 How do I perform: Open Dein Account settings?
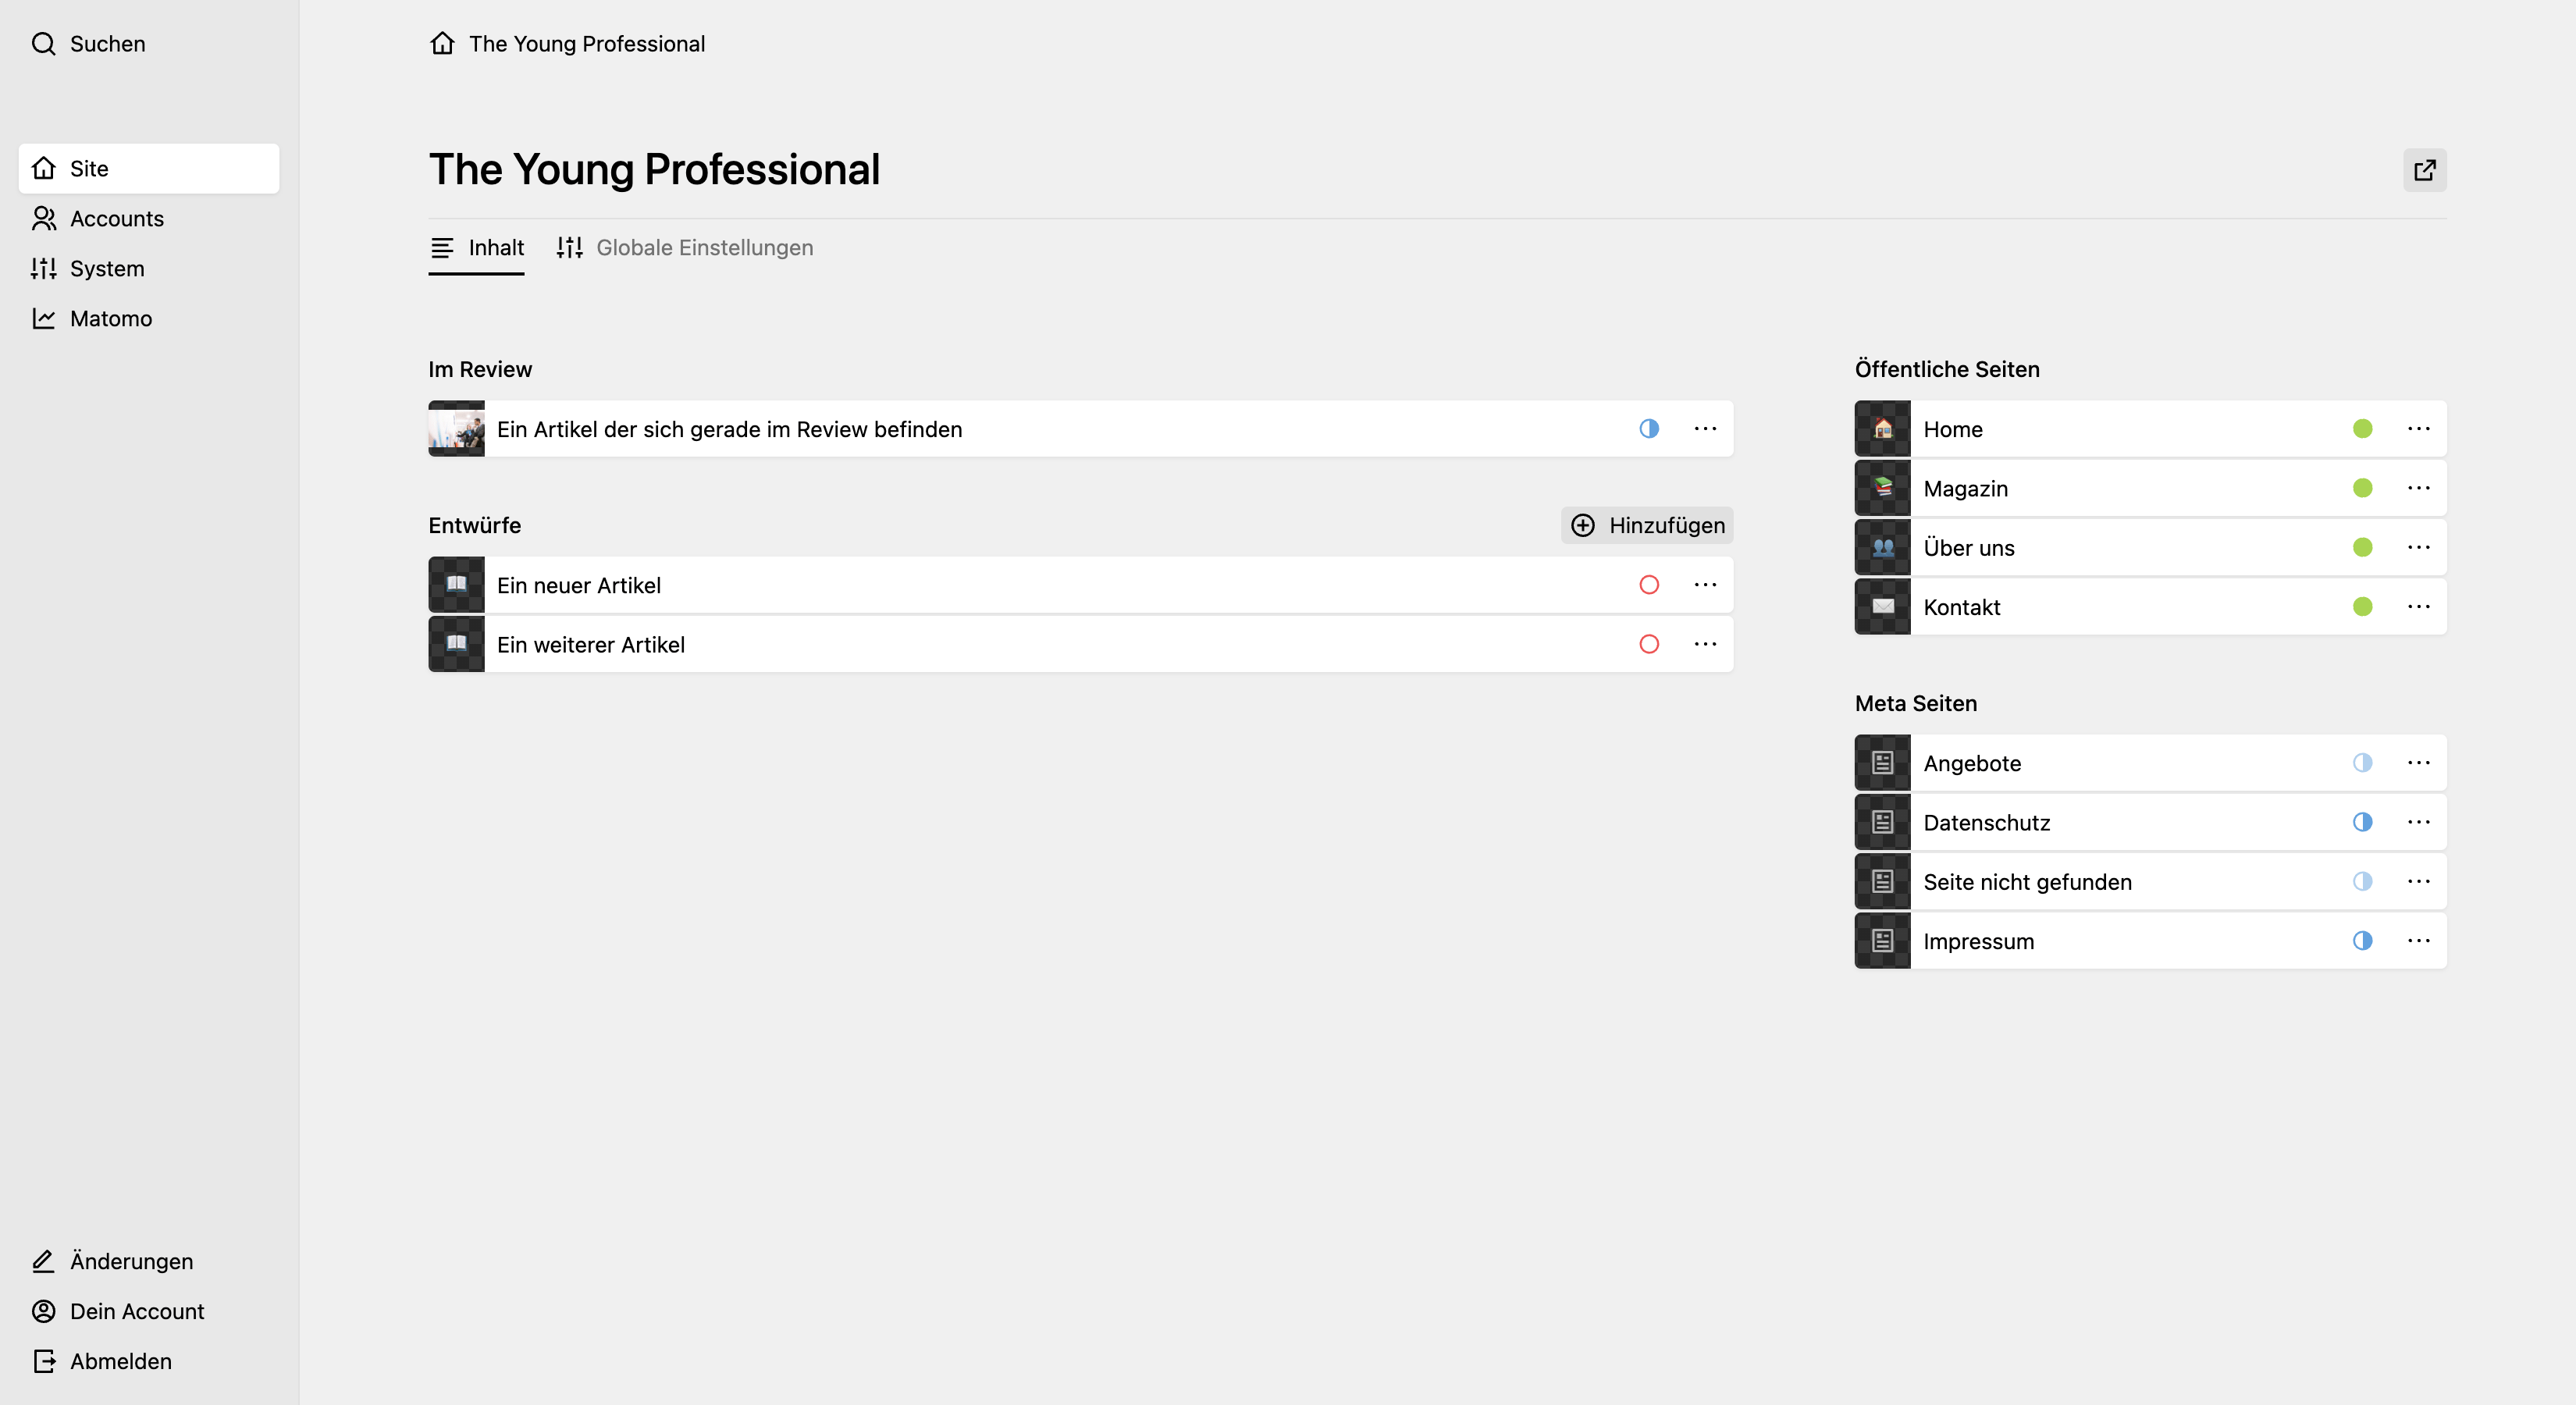coord(149,1311)
